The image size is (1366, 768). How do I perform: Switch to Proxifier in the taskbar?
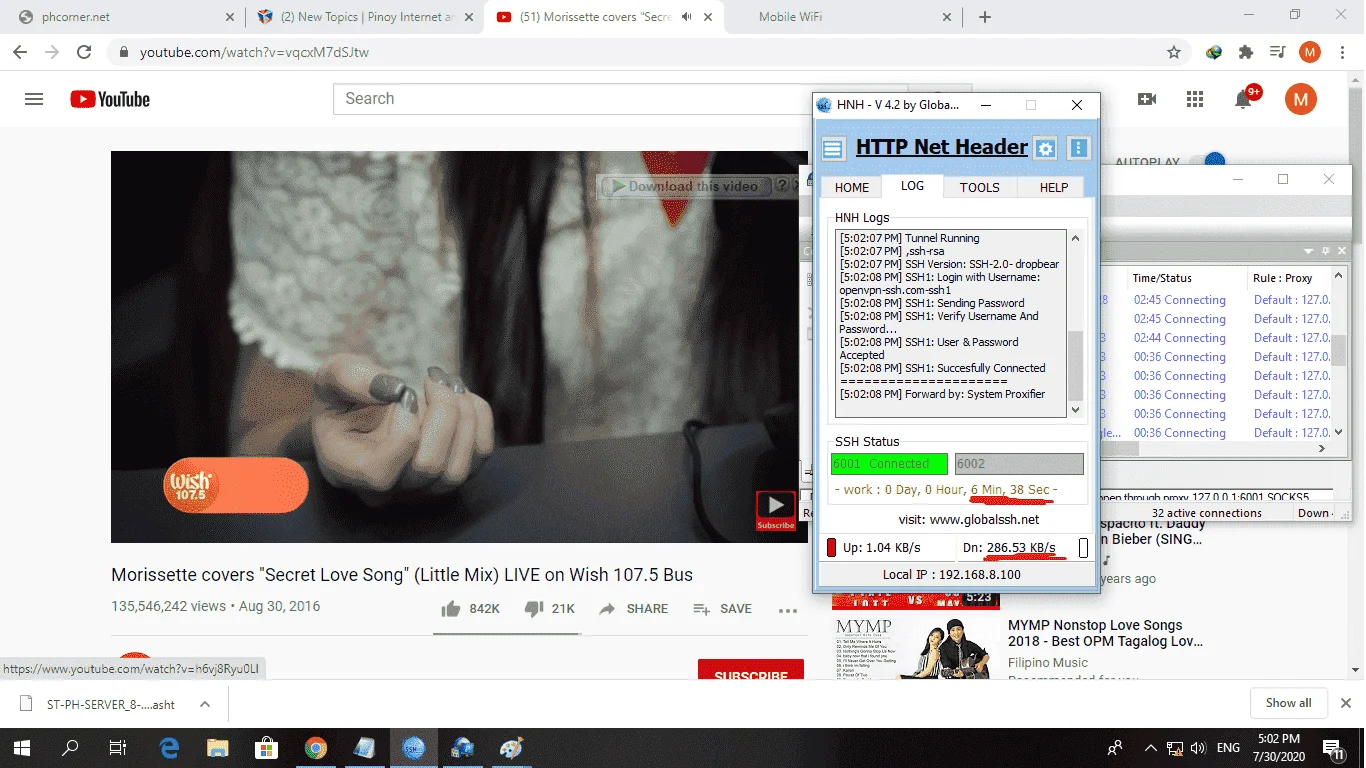pyautogui.click(x=462, y=747)
